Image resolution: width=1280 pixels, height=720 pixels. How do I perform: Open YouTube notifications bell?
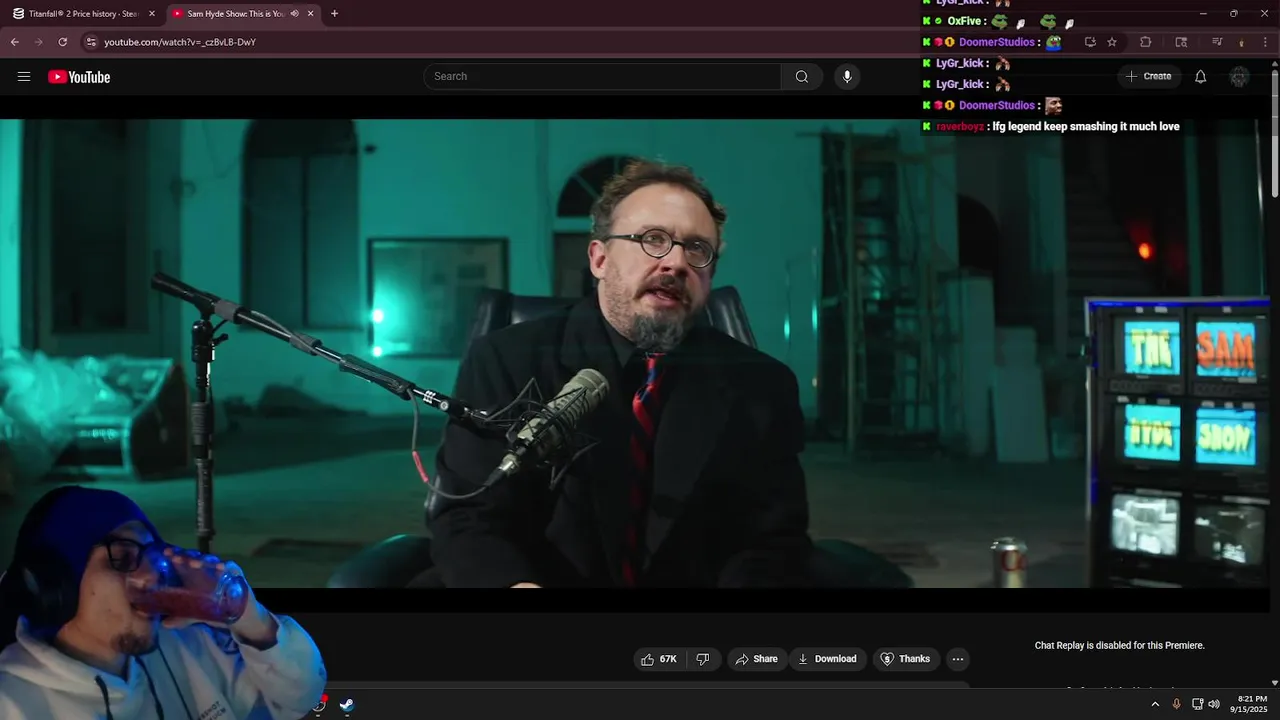pyautogui.click(x=1201, y=77)
